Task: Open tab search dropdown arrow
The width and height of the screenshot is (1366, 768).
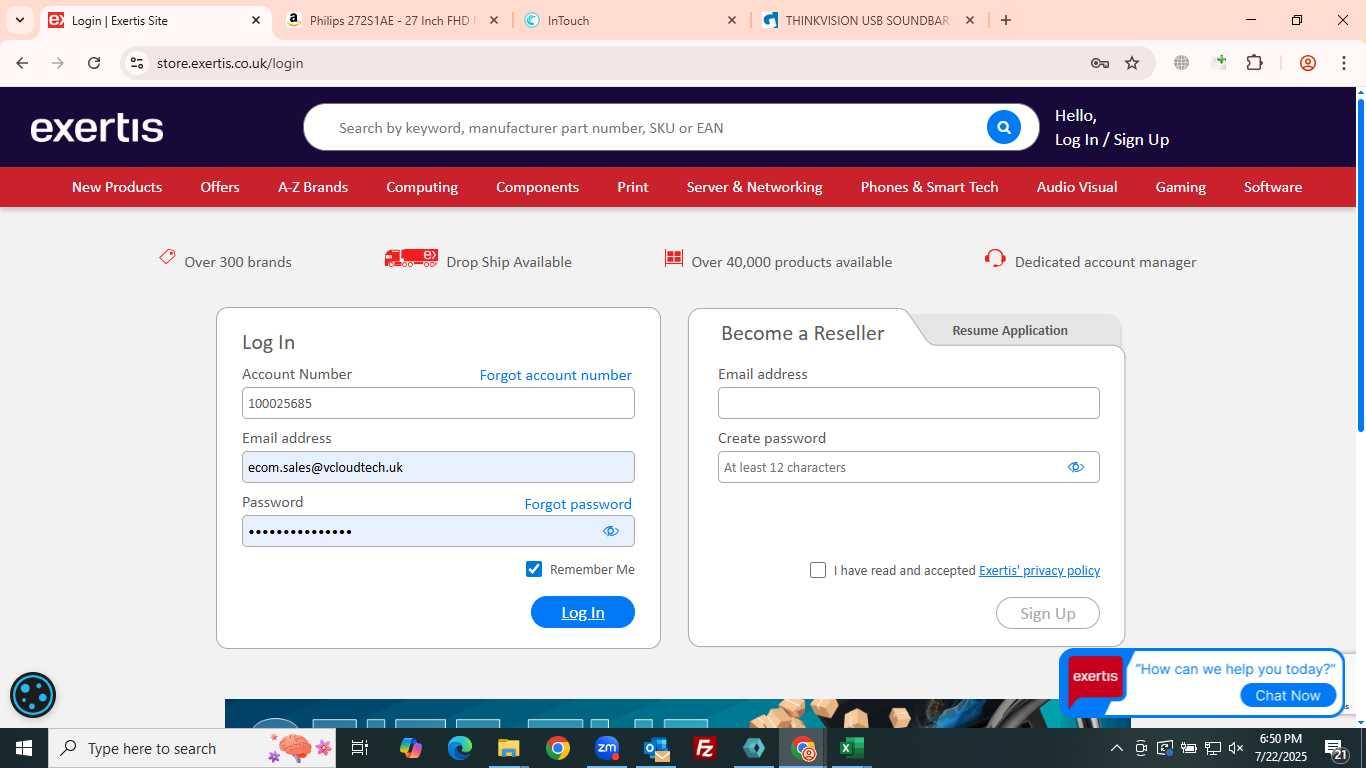Action: click(x=20, y=20)
